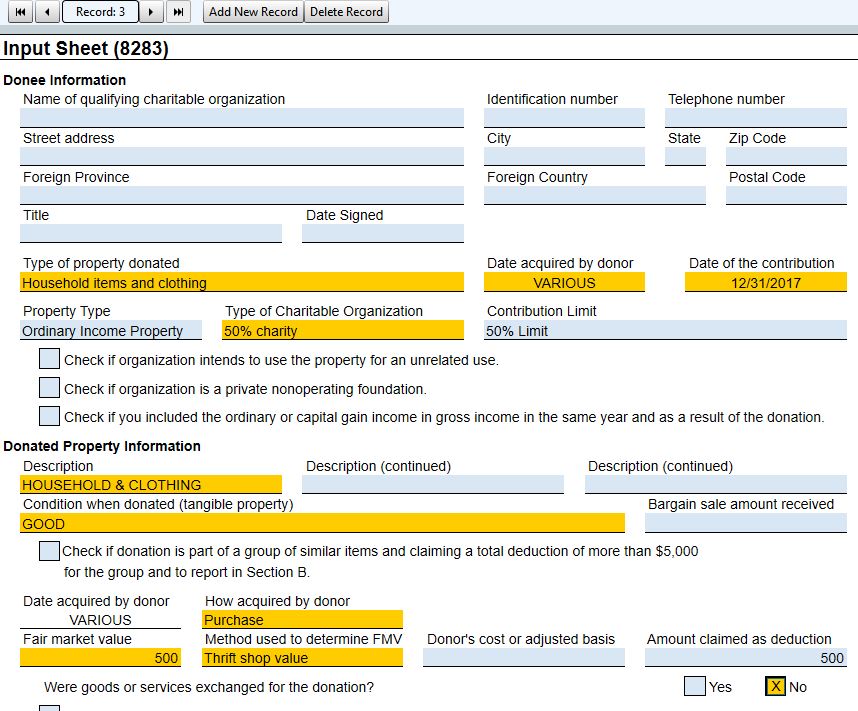Open Type of property donated dropdown
Screen dimensions: 858x711
(242, 282)
